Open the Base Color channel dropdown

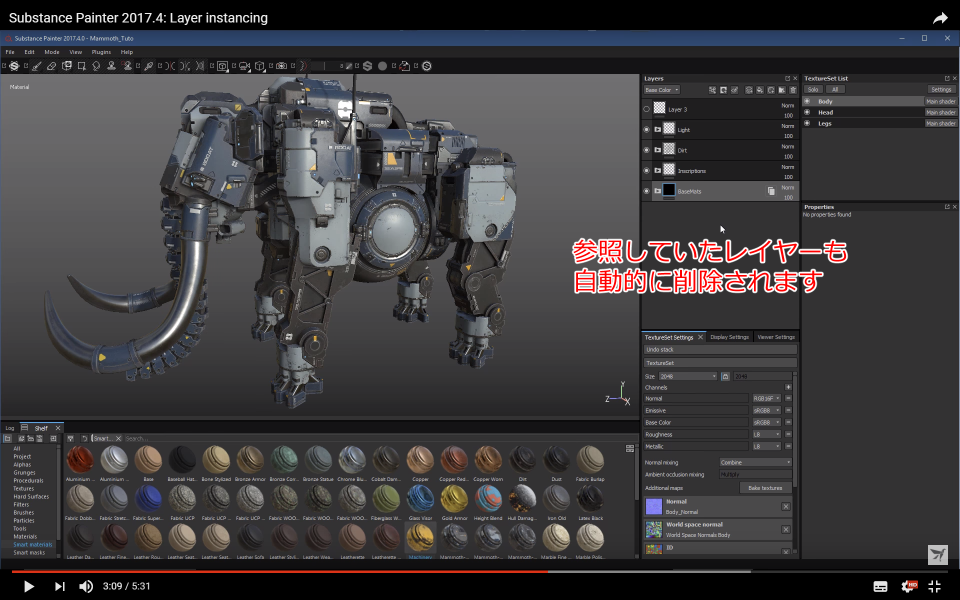point(662,90)
